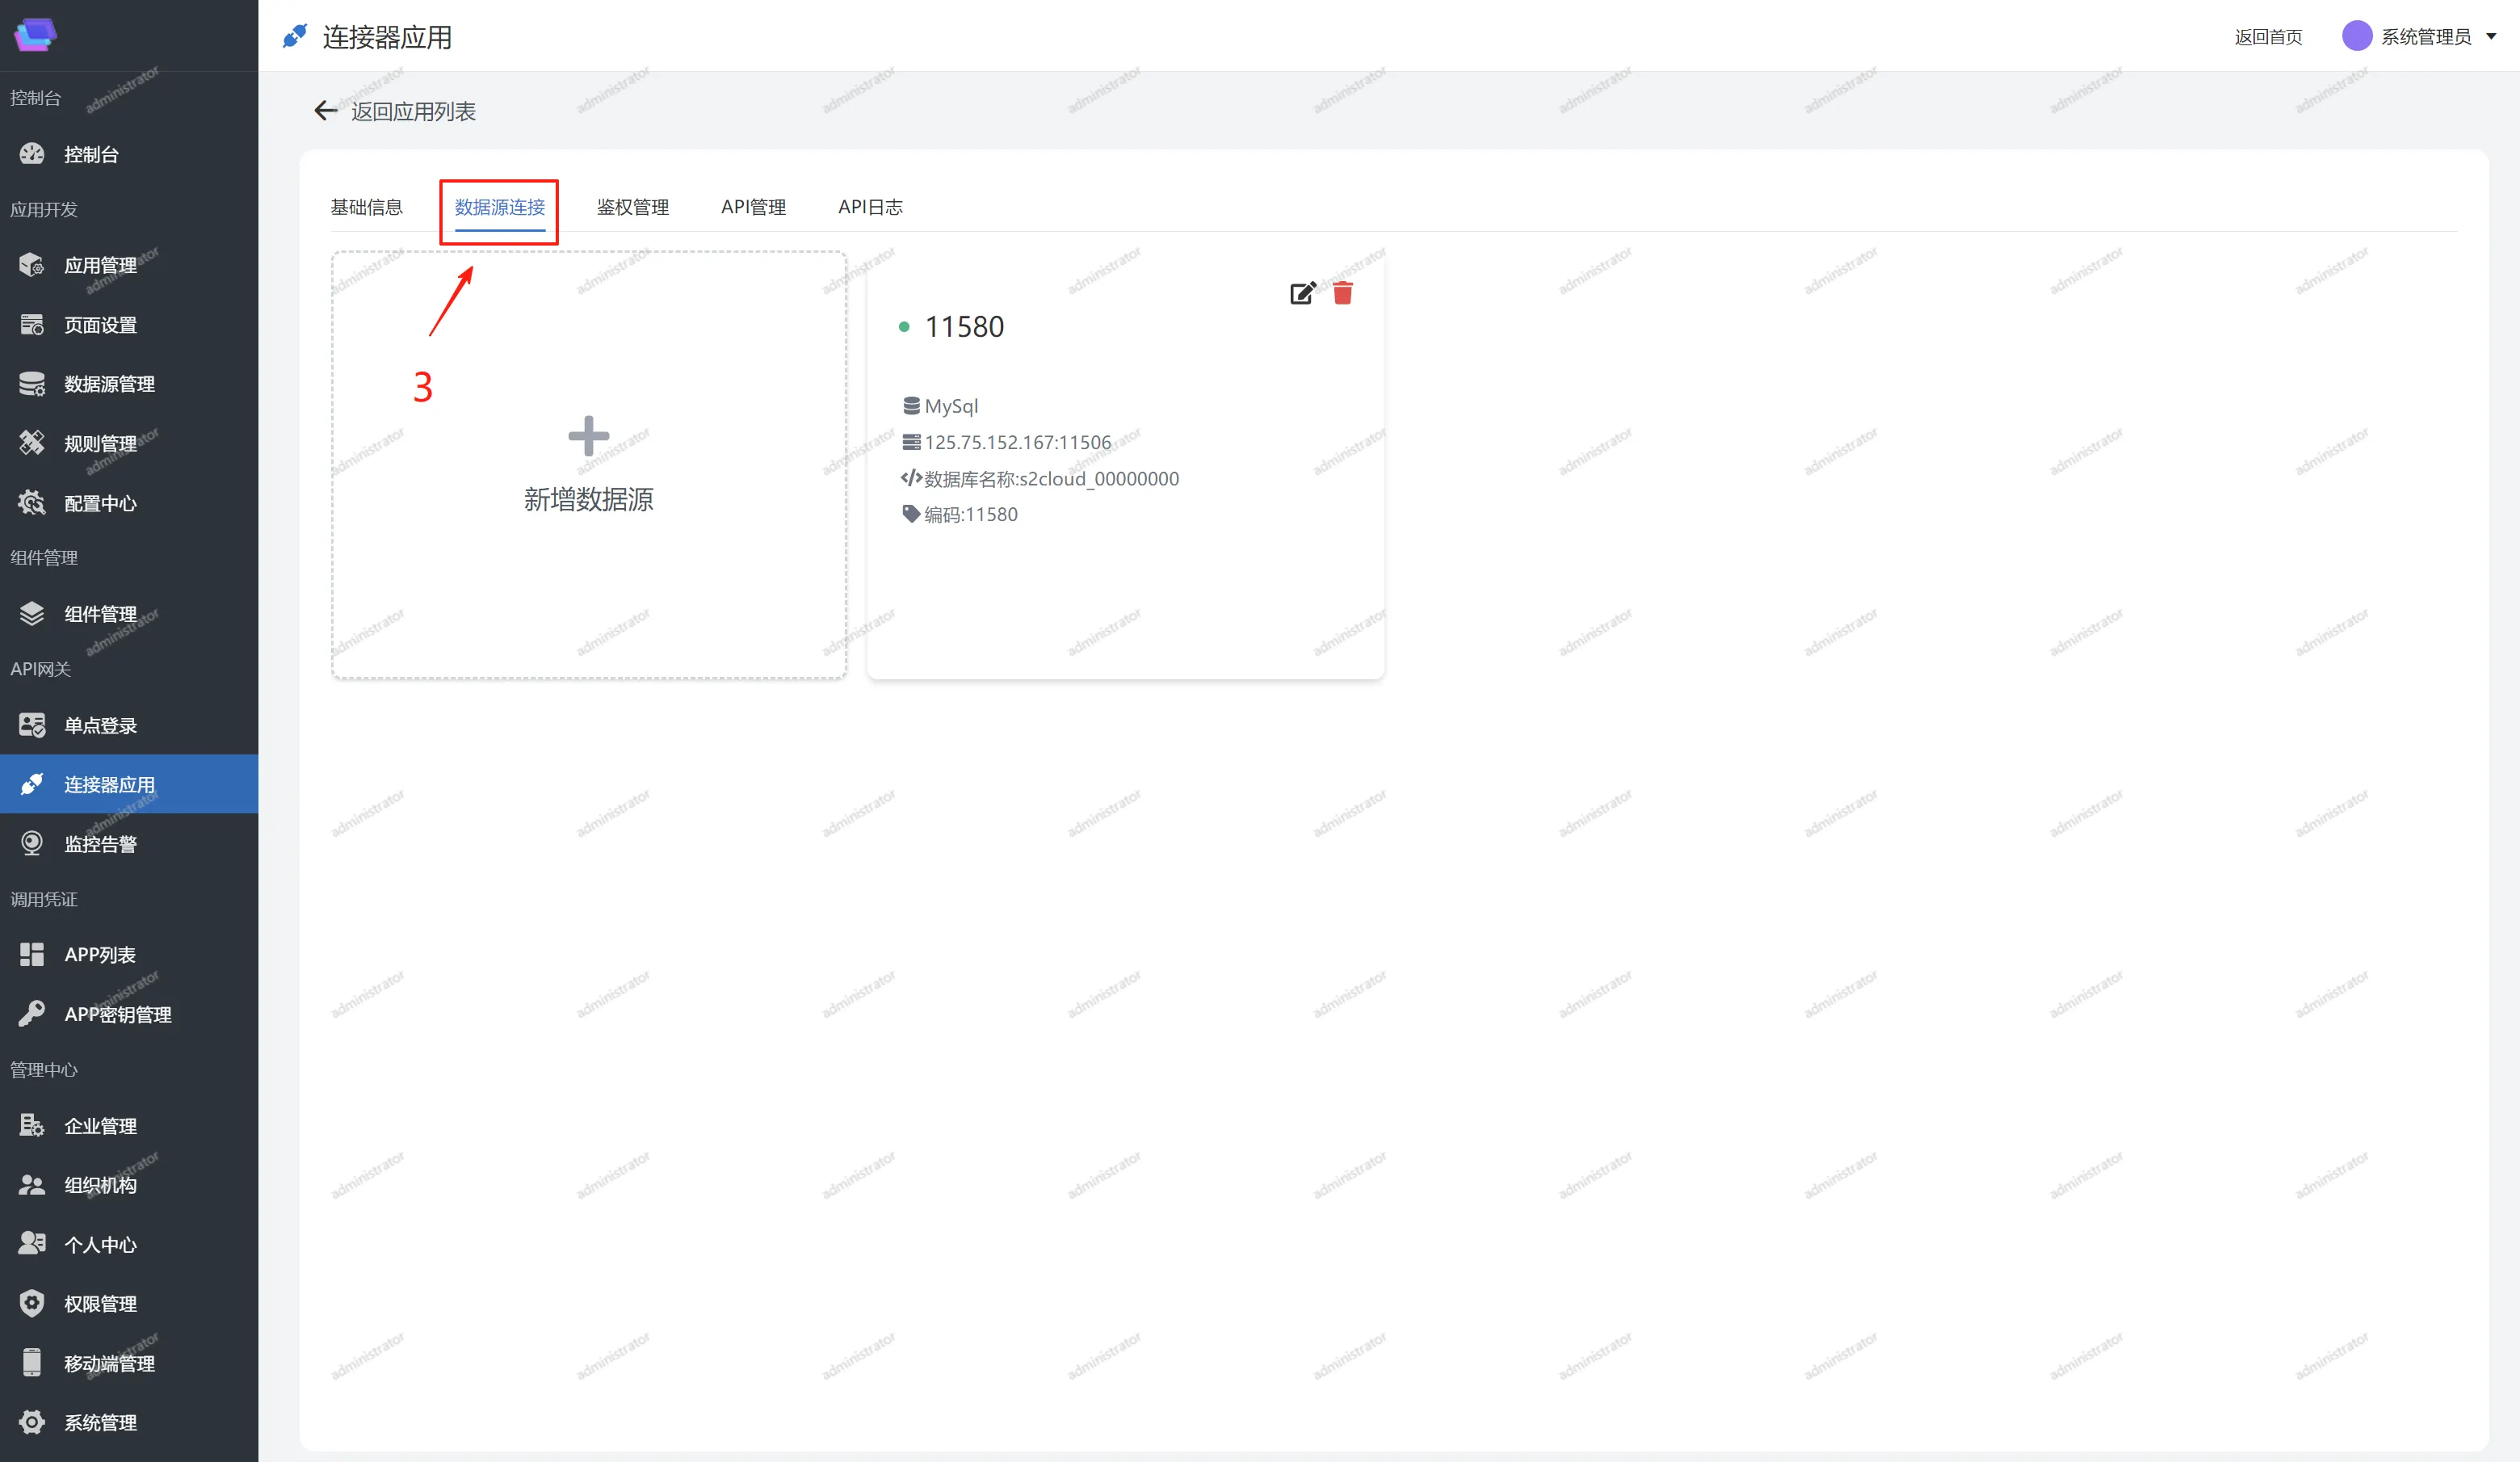
Task: Click the edit icon on the 11580 card
Action: coord(1302,293)
